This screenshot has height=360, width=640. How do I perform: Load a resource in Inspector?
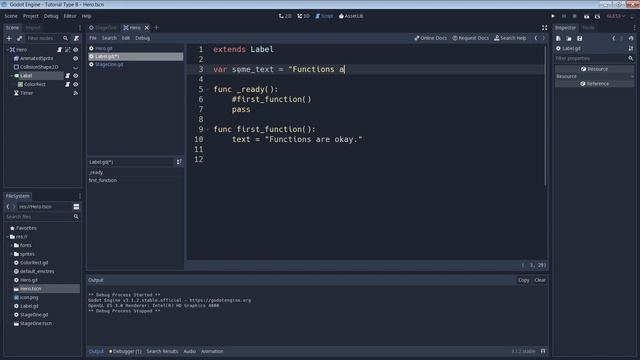tap(569, 38)
